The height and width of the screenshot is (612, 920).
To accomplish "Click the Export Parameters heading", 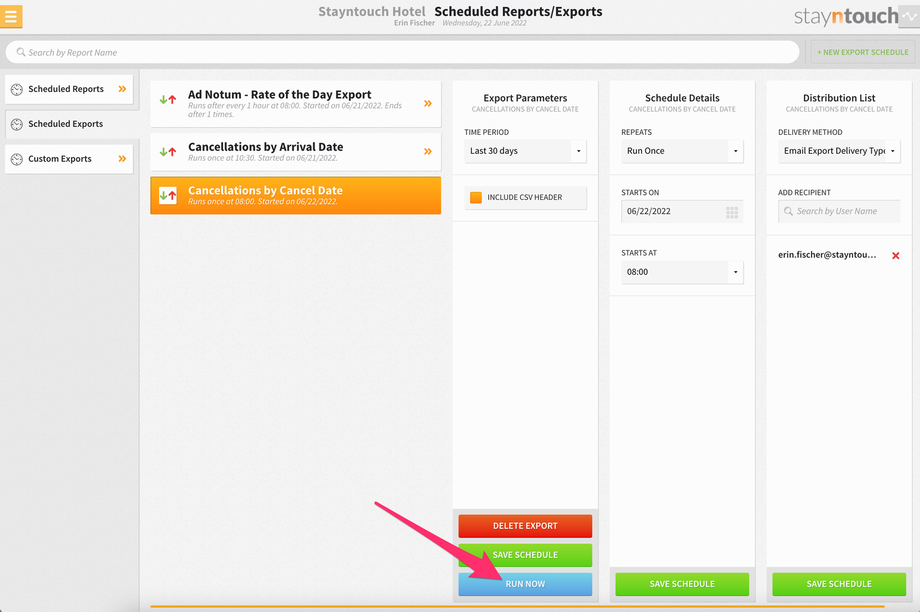I will [525, 98].
